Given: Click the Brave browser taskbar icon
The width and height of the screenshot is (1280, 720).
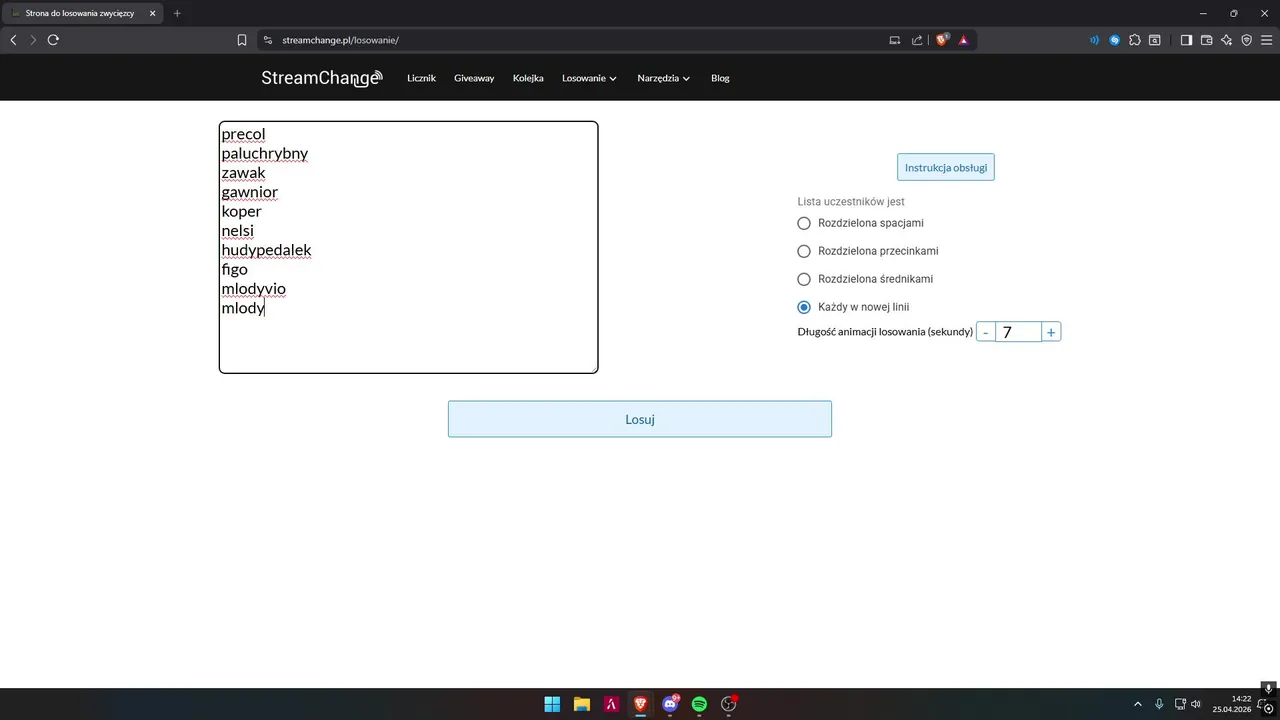Looking at the screenshot, I should pos(640,704).
